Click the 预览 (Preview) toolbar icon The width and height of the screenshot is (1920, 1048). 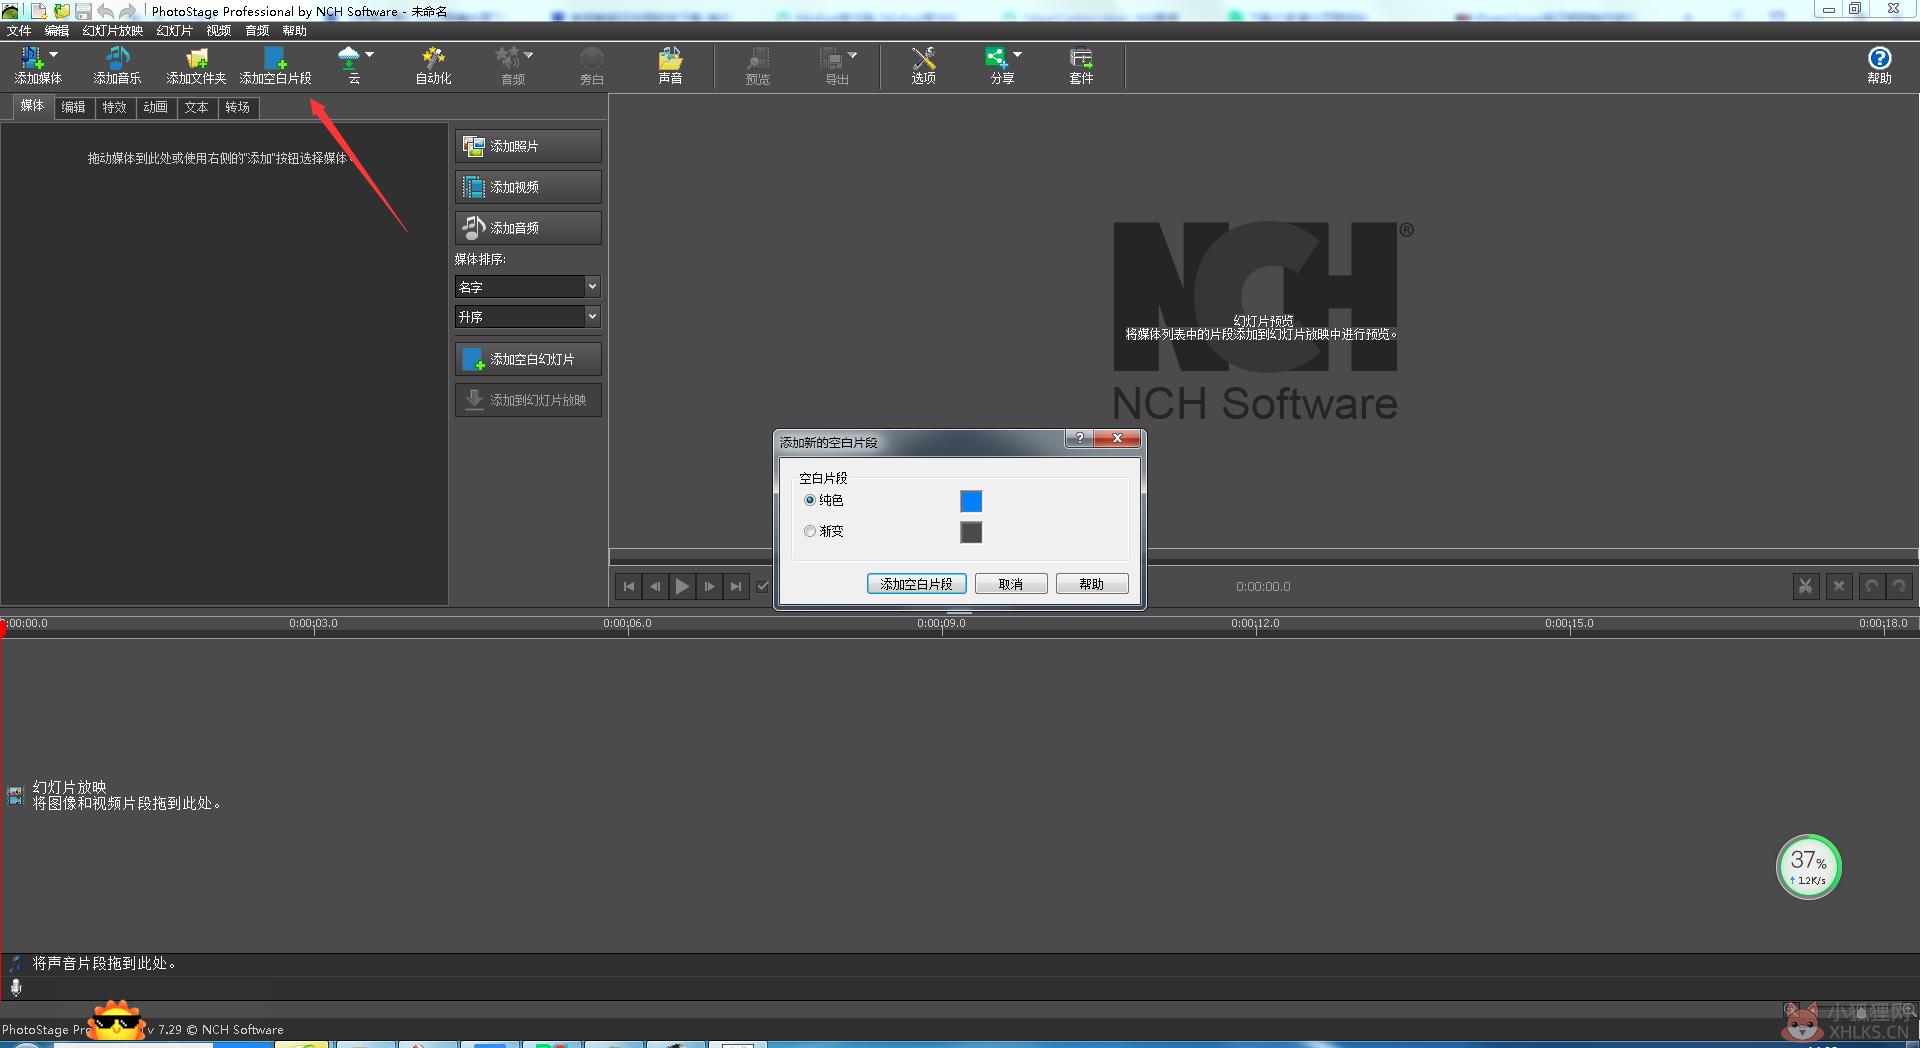click(x=758, y=66)
